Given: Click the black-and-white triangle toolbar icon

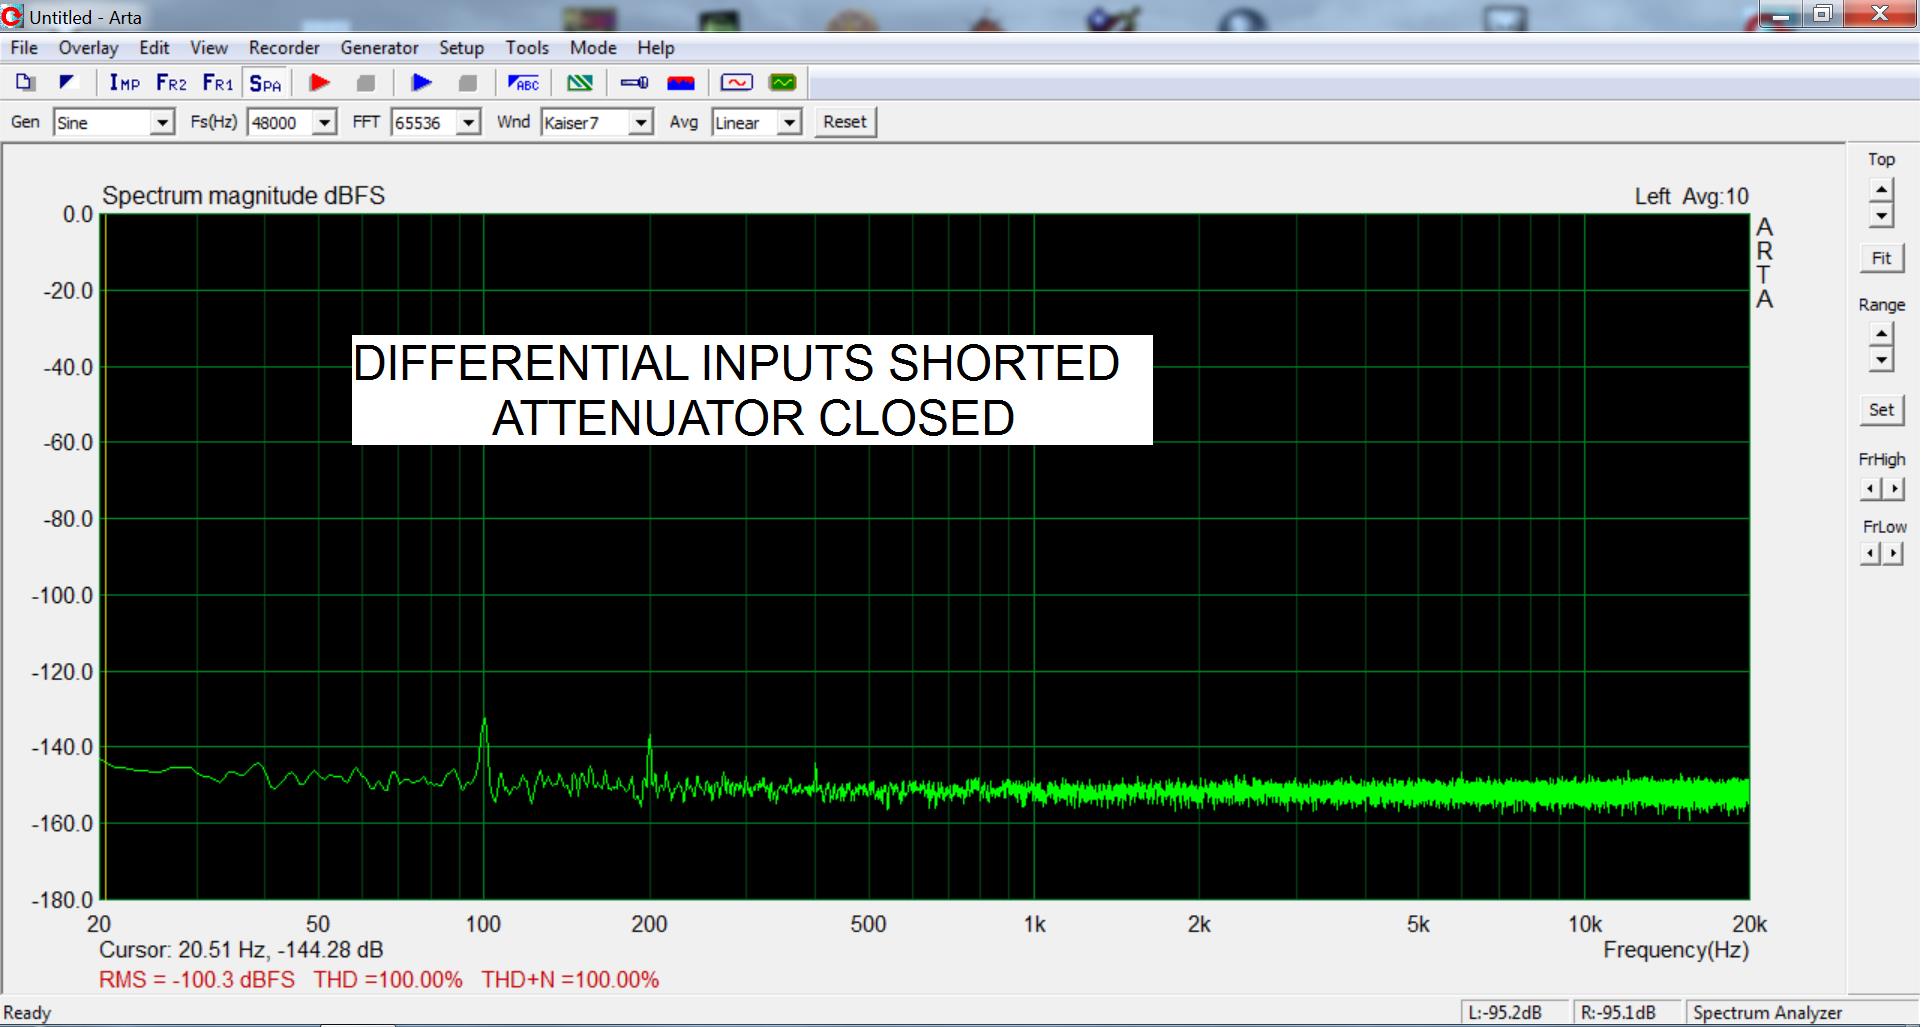Looking at the screenshot, I should tap(68, 83).
